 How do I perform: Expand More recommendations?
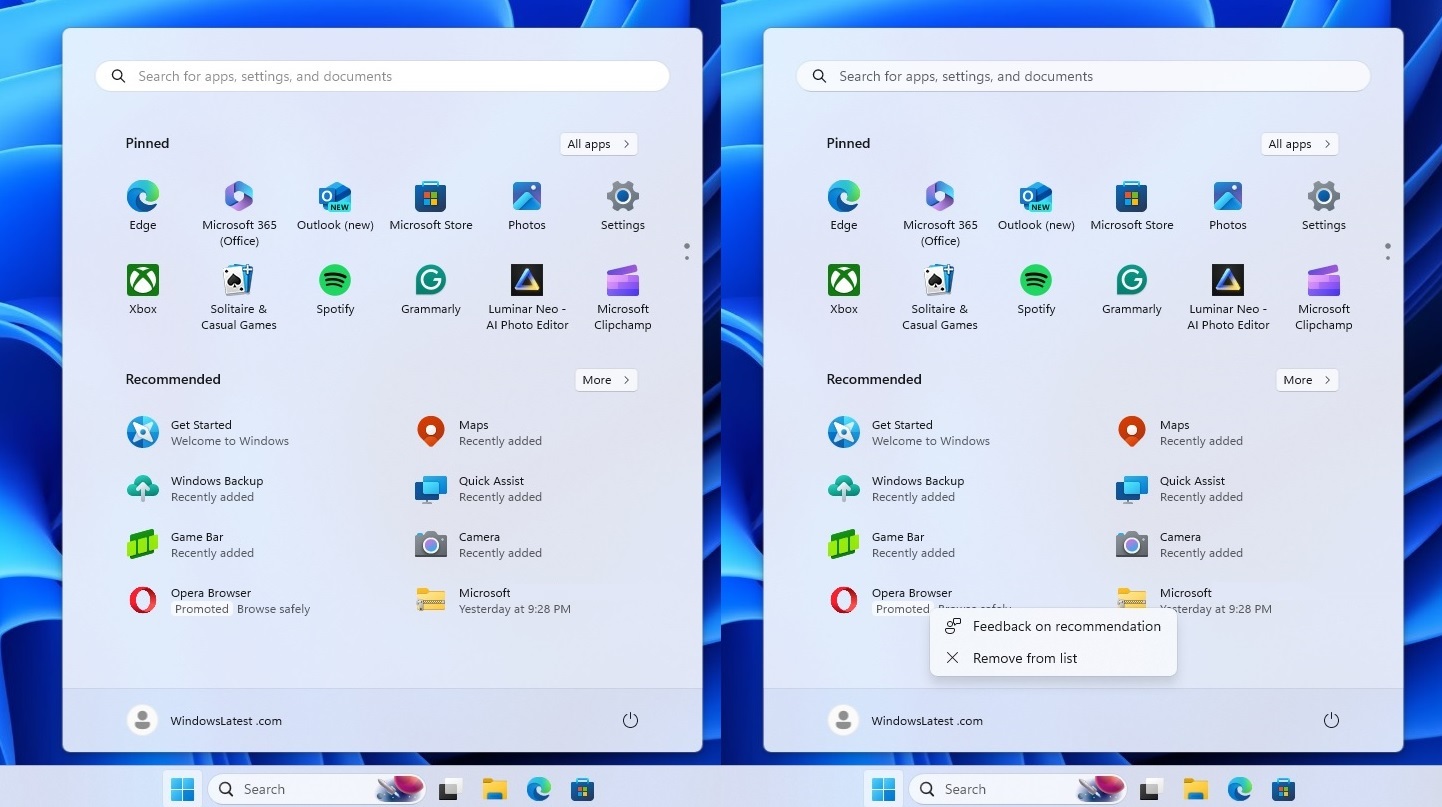tap(605, 380)
